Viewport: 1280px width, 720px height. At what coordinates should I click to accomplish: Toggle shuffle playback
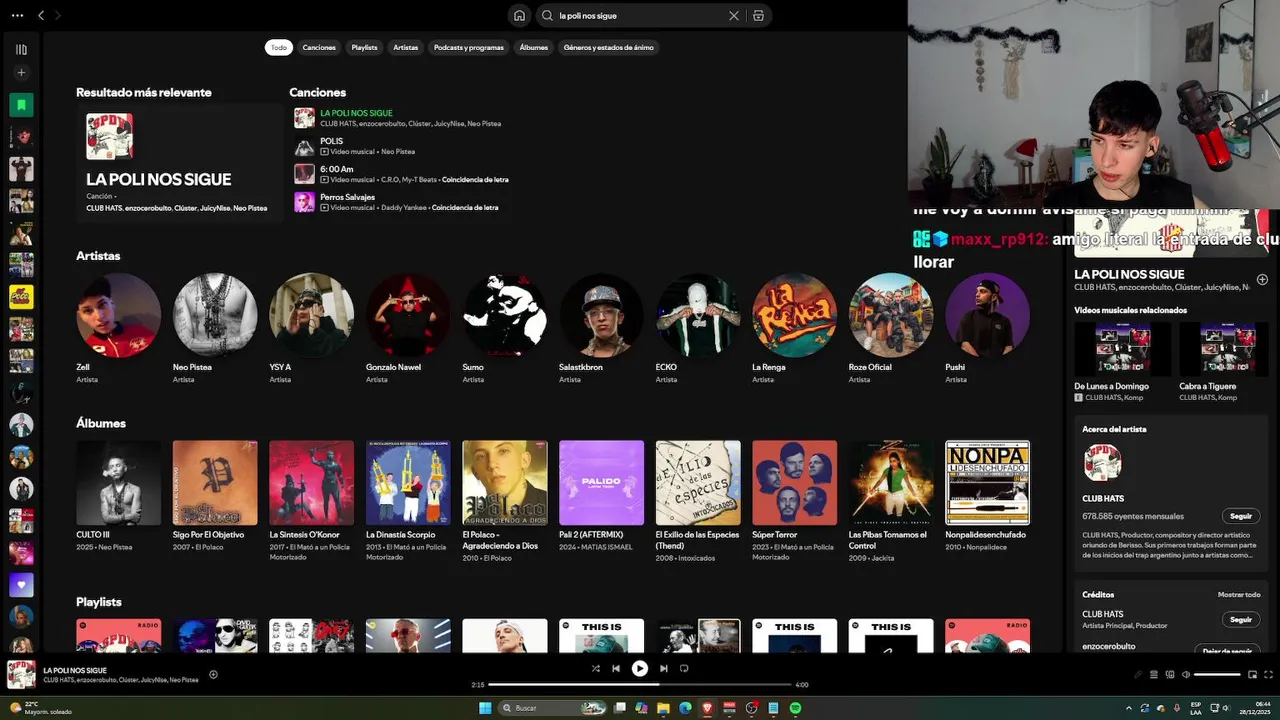pos(595,668)
